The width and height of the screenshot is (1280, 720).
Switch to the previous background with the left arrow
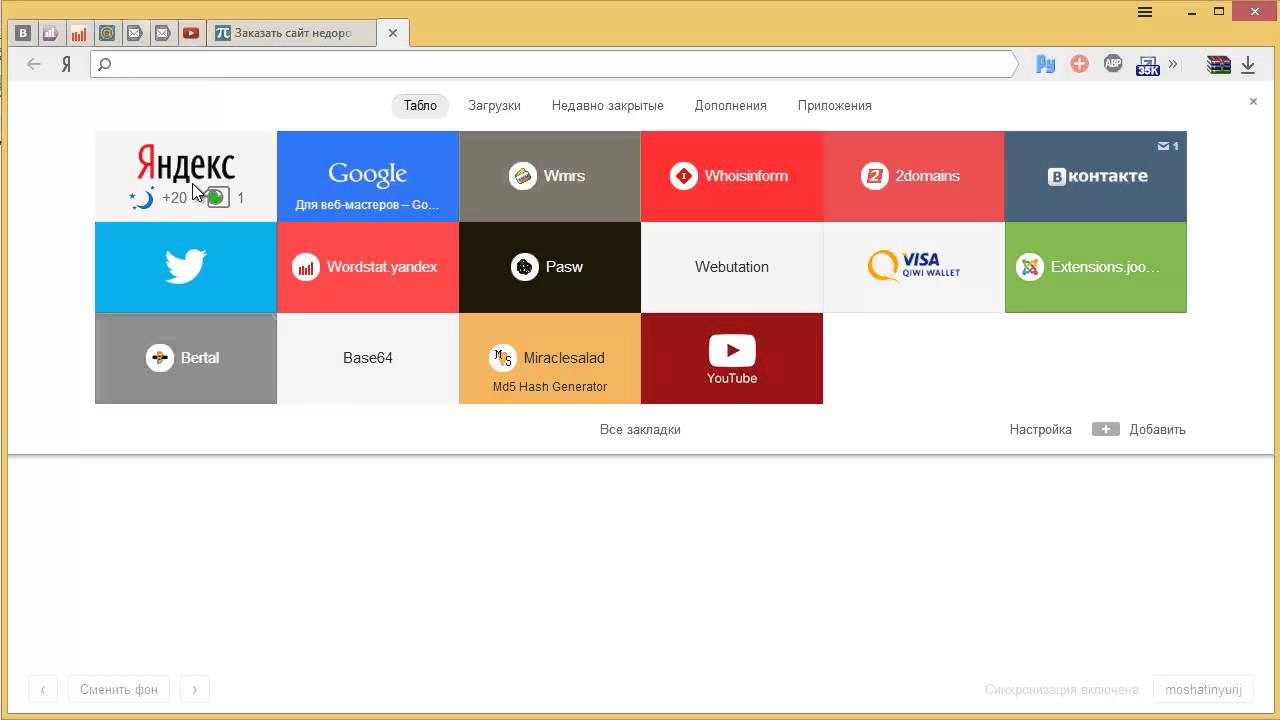tap(43, 689)
